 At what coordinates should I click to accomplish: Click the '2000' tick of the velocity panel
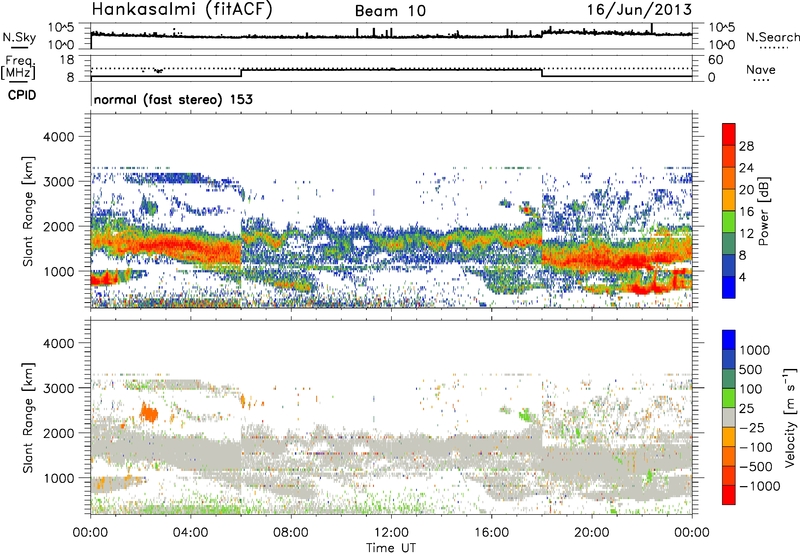tap(59, 433)
